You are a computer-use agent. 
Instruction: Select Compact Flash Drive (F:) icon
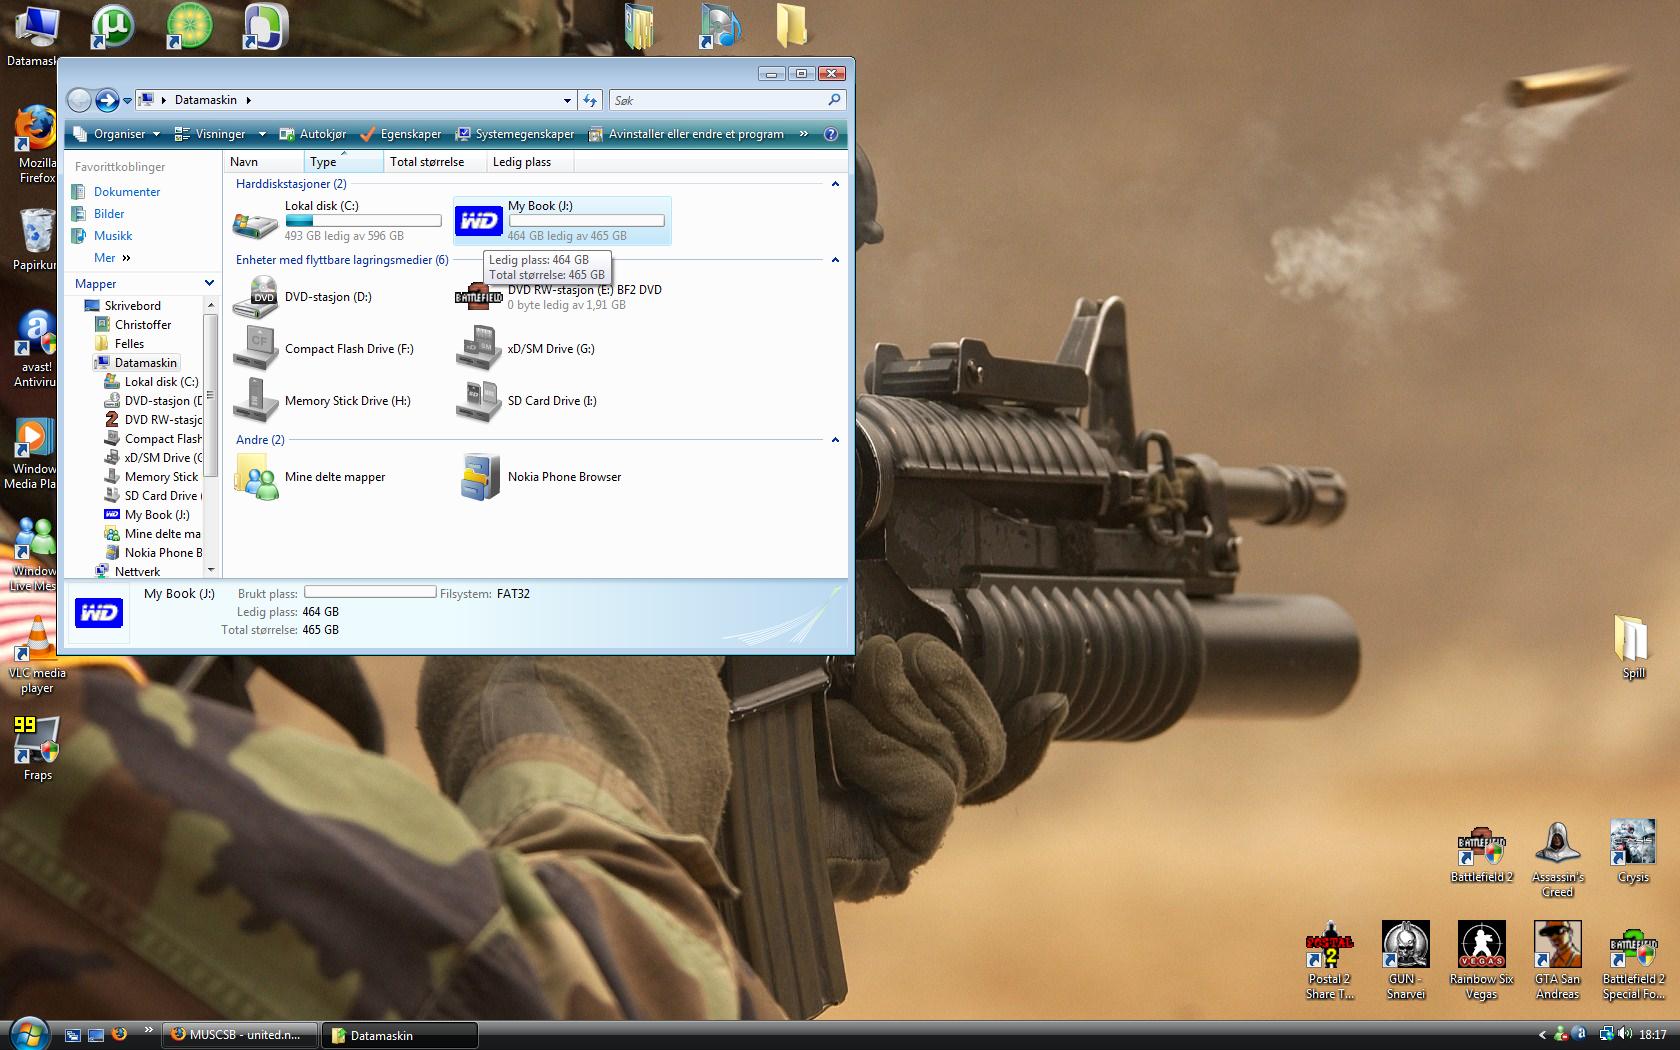(x=256, y=349)
